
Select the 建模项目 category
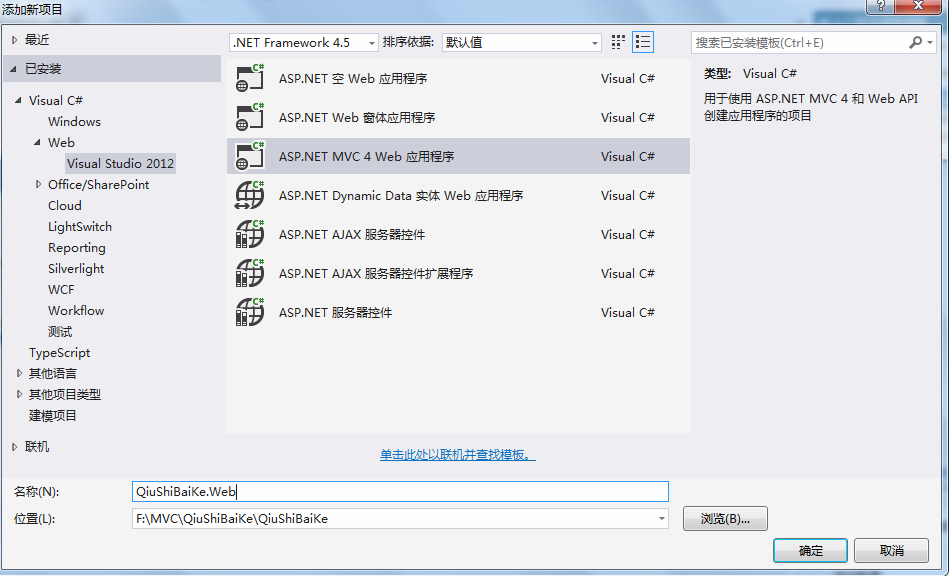(53, 416)
